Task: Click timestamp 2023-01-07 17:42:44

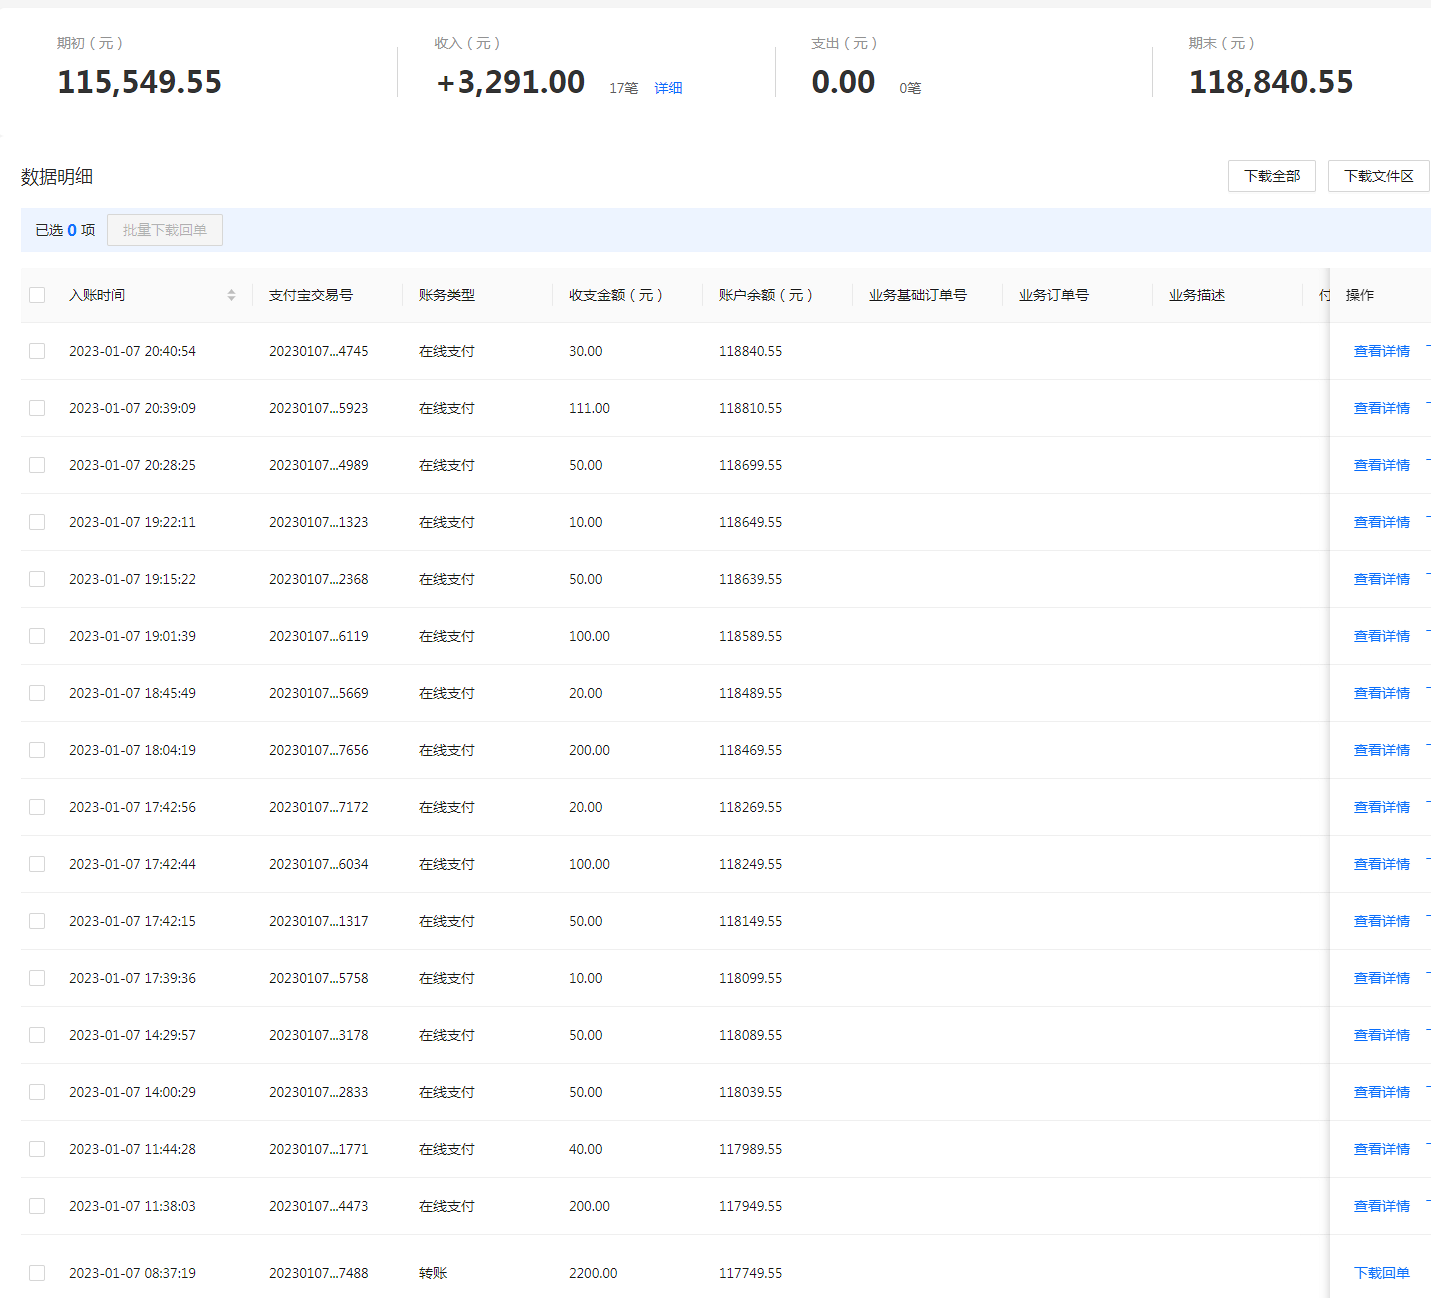Action: tap(132, 864)
